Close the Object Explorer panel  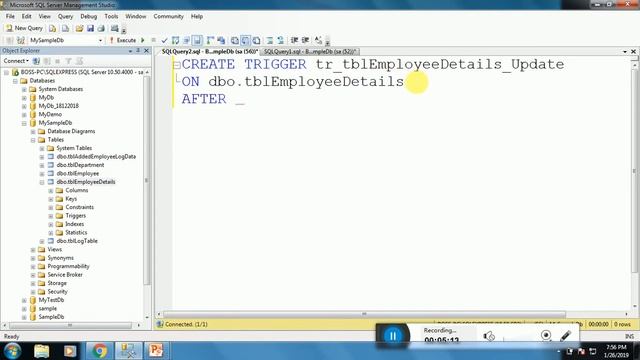[147, 51]
